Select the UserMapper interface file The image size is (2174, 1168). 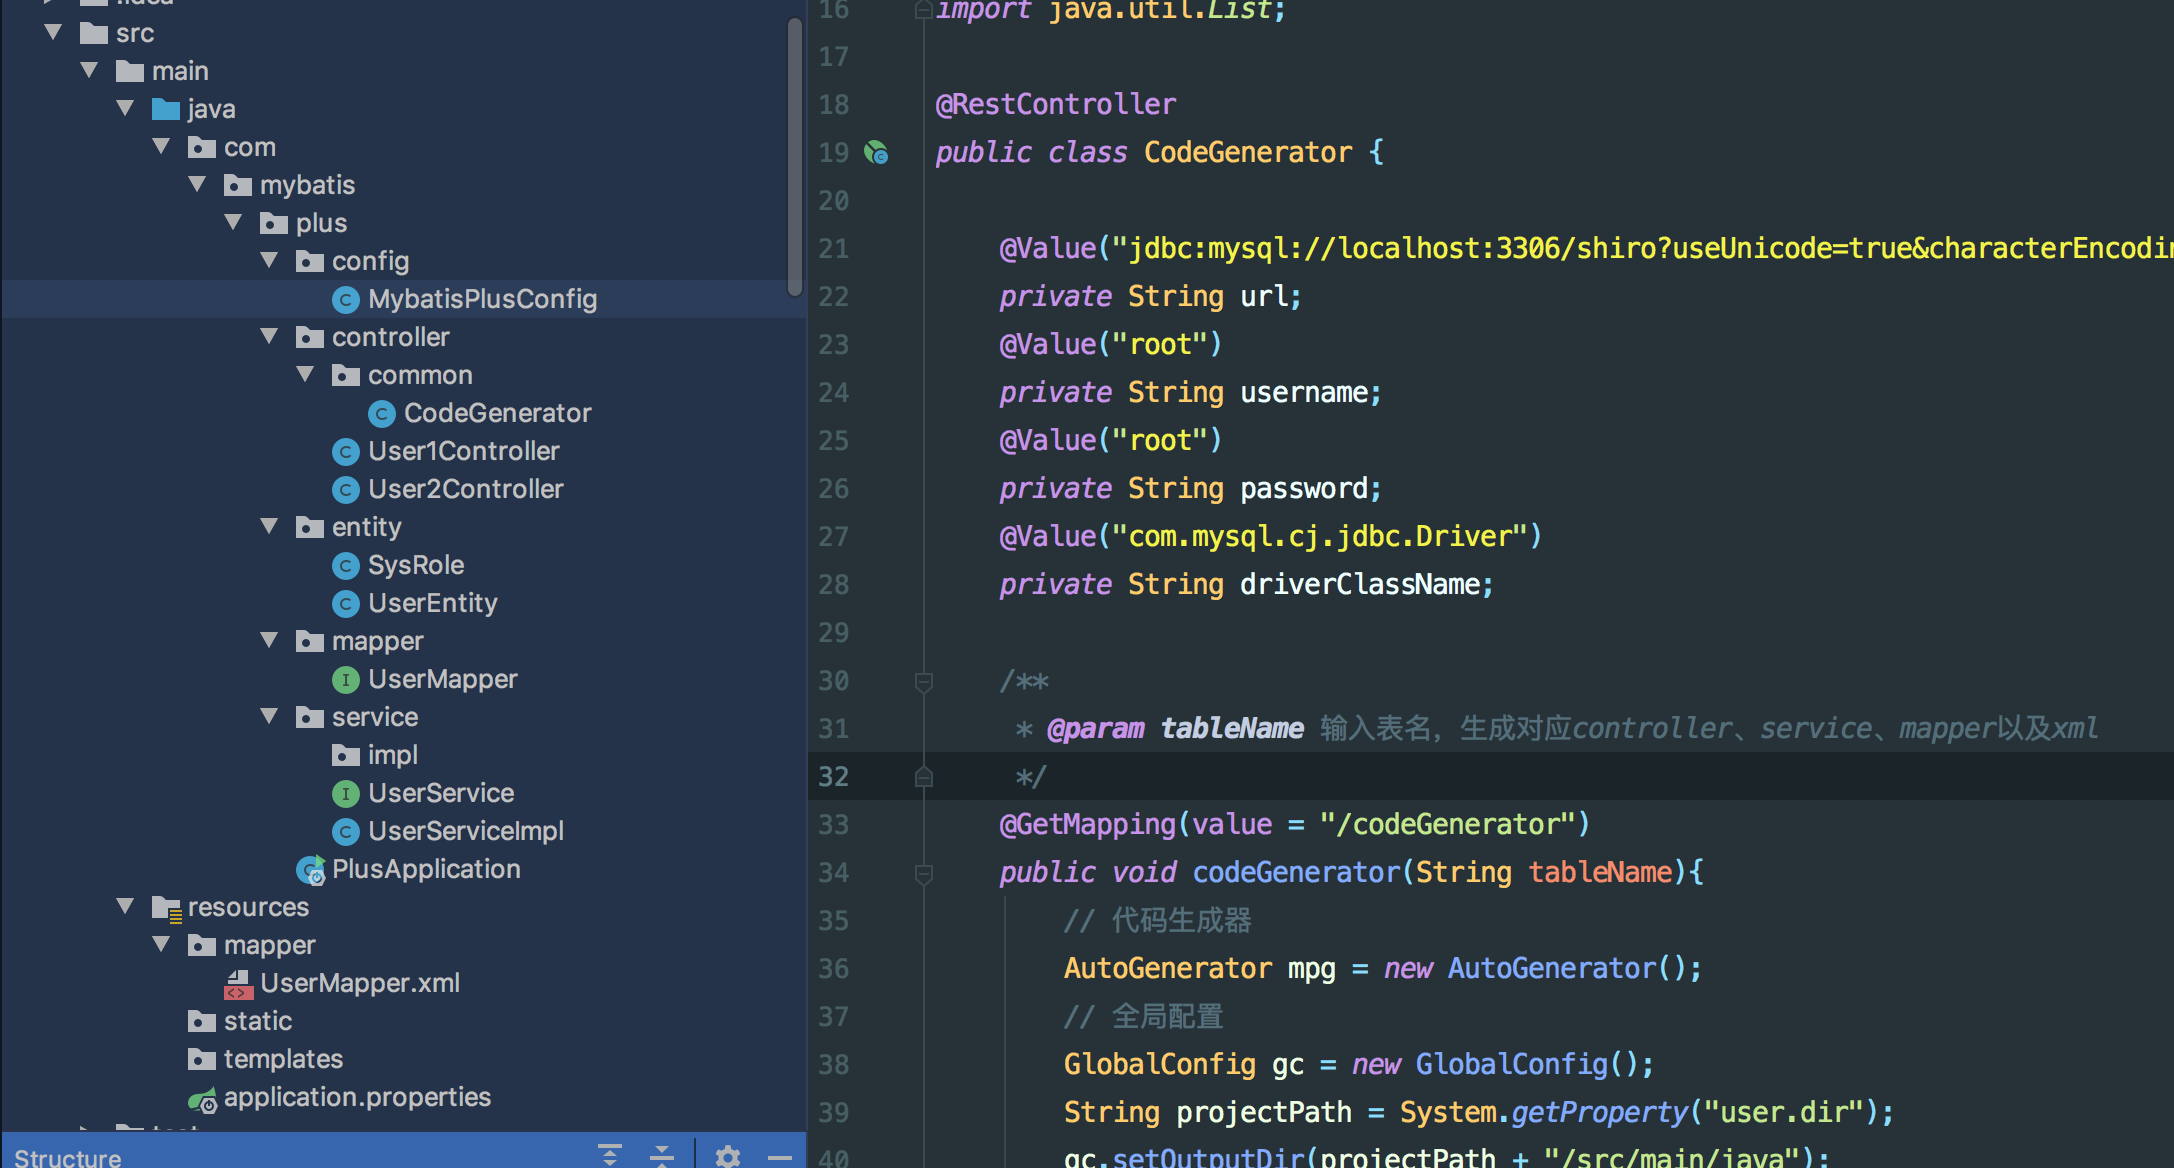[x=442, y=679]
